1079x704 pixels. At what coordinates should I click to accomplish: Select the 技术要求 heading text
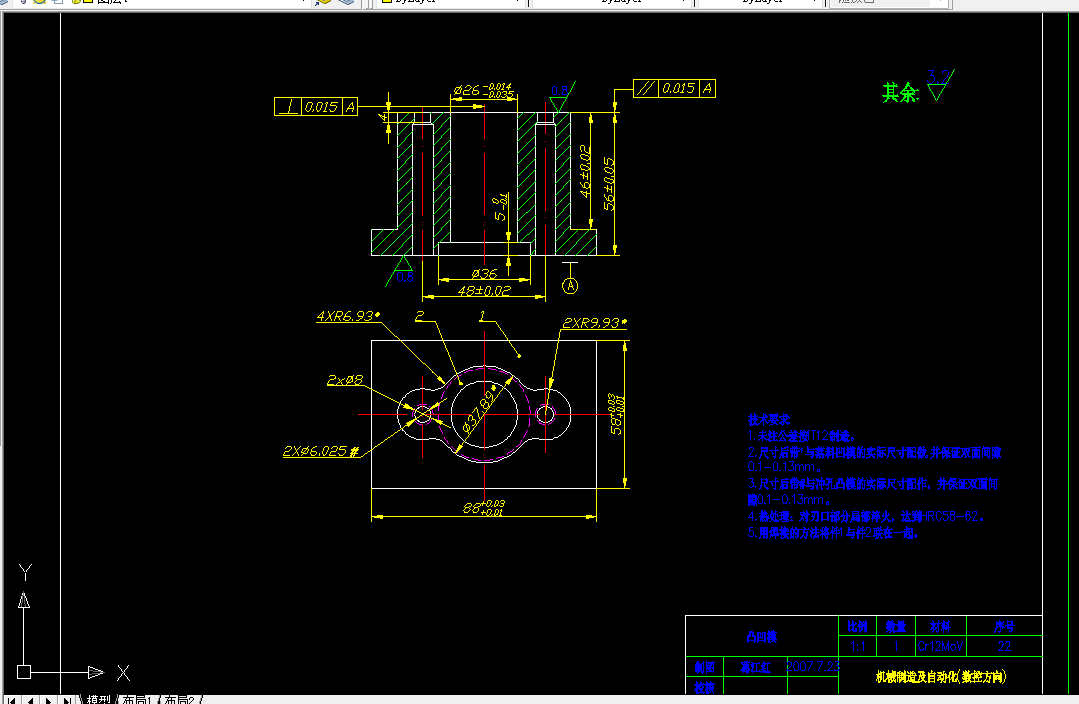point(769,419)
